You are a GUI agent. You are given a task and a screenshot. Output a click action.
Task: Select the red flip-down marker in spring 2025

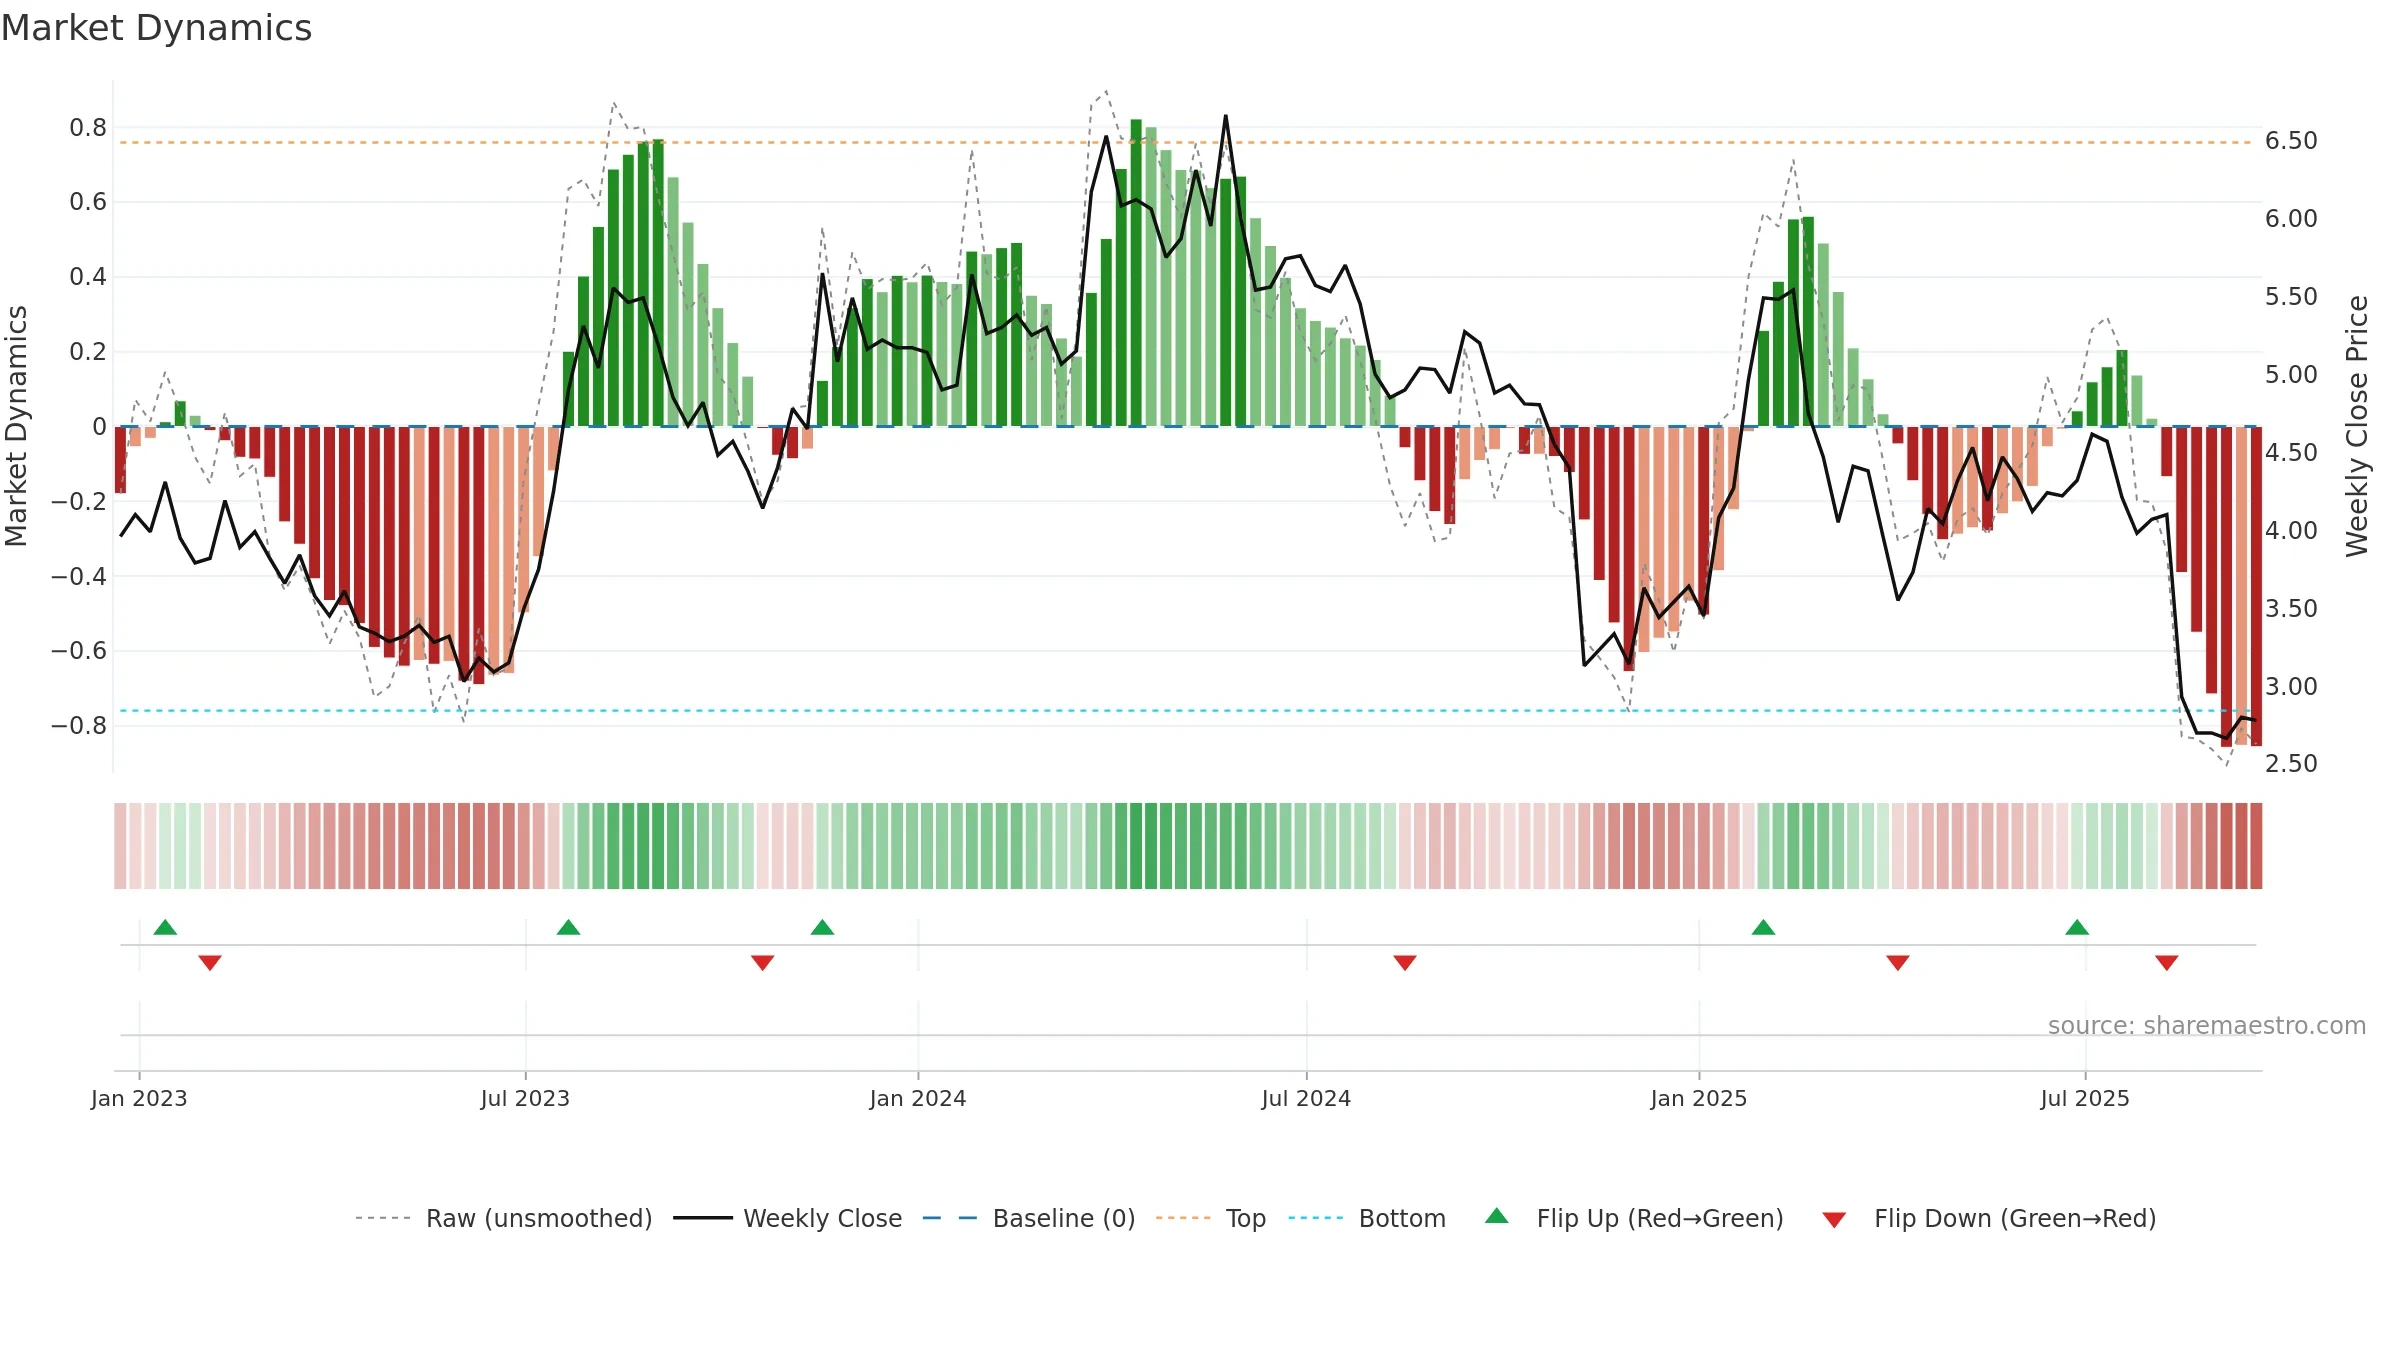(x=1898, y=962)
